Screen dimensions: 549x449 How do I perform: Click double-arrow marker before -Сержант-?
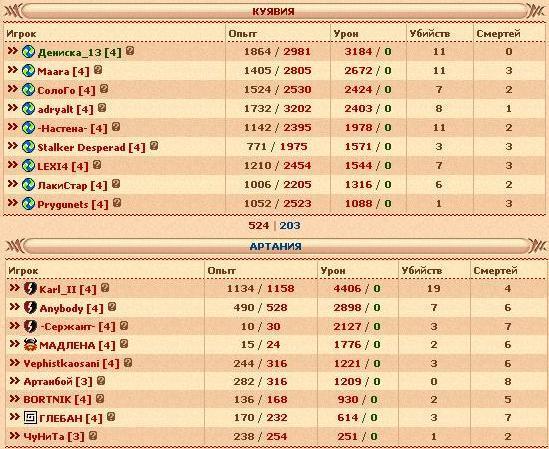(x=15, y=325)
